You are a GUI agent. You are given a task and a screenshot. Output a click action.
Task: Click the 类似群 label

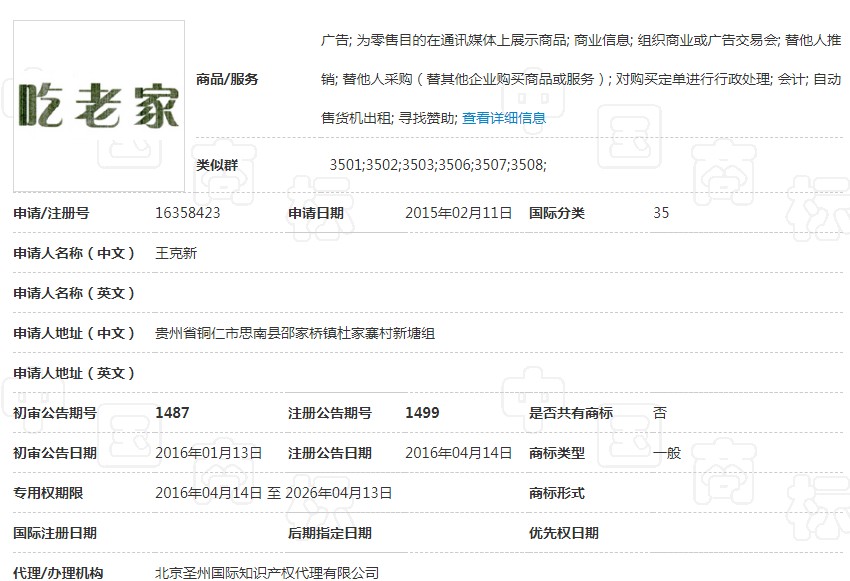pyautogui.click(x=217, y=164)
